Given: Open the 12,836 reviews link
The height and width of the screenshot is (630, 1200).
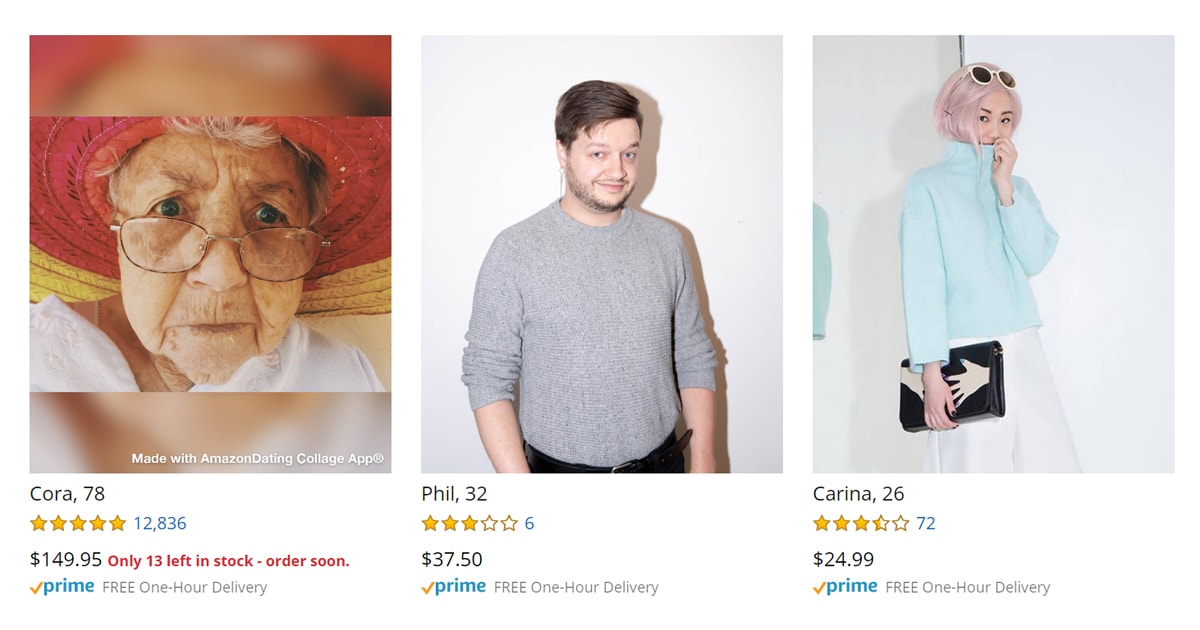Looking at the screenshot, I should tap(160, 523).
